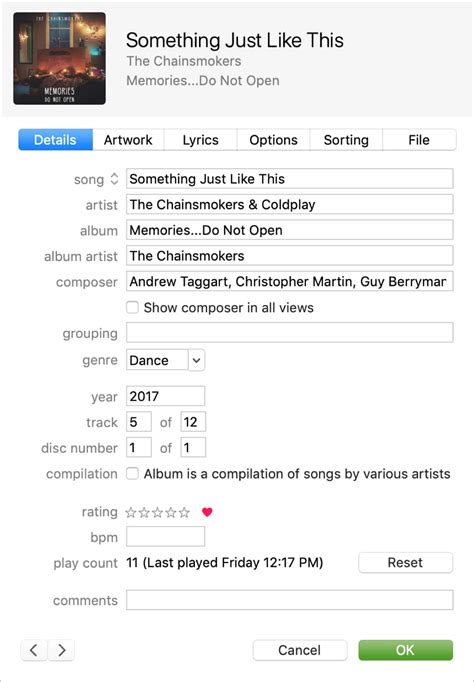The image size is (474, 682).
Task: Click the album artwork thumbnail
Action: 59,58
